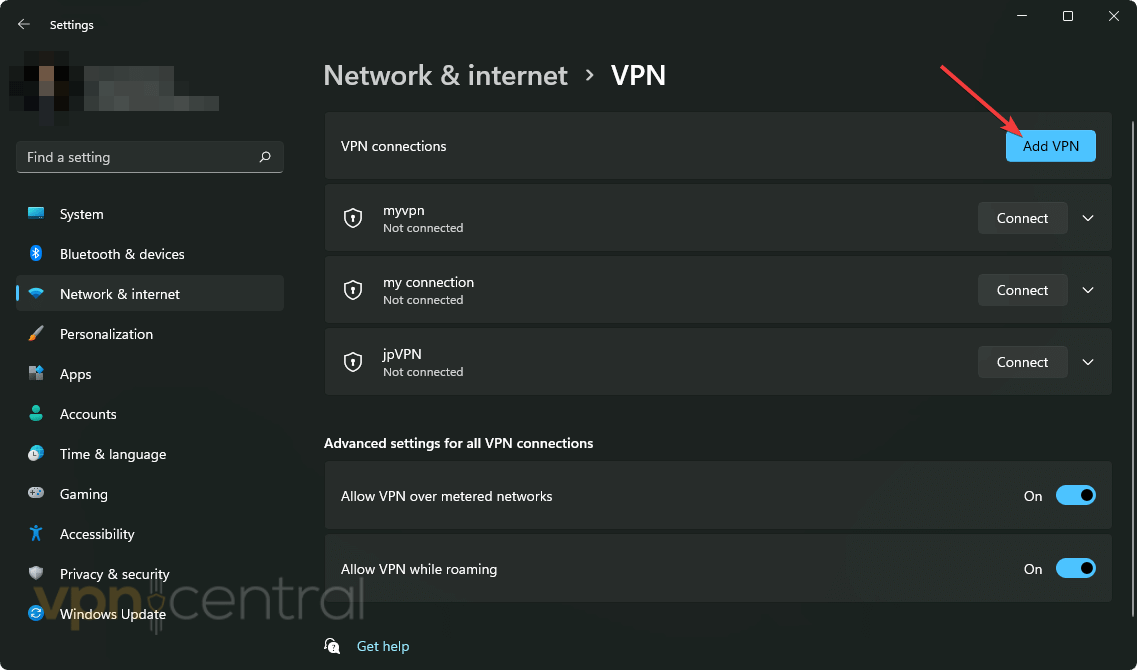The width and height of the screenshot is (1137, 670).
Task: Expand the jpVPN entry chevron
Action: (1087, 361)
